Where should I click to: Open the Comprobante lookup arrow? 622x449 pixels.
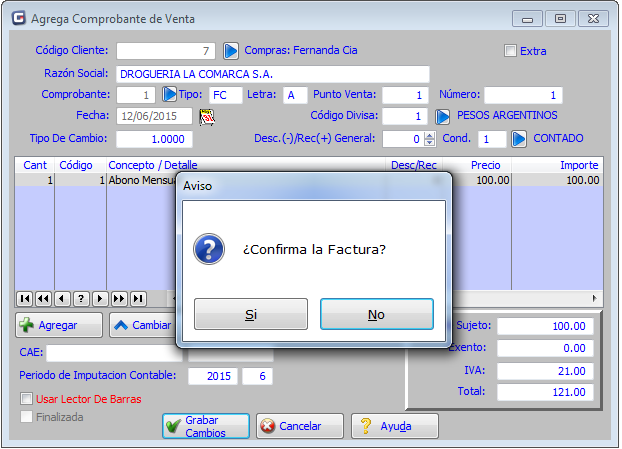click(x=169, y=95)
